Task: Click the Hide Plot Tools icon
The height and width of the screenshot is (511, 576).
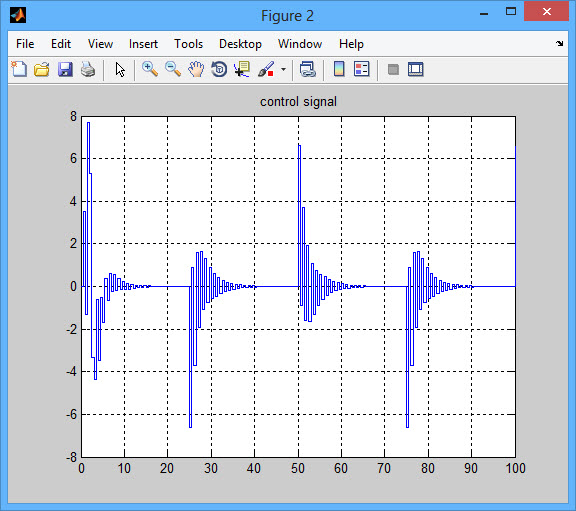Action: [x=393, y=69]
